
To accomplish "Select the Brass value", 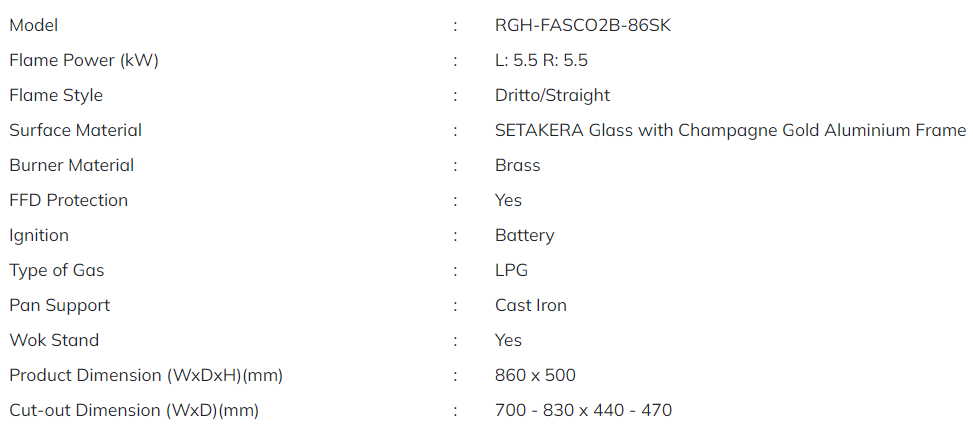I will coord(518,166).
